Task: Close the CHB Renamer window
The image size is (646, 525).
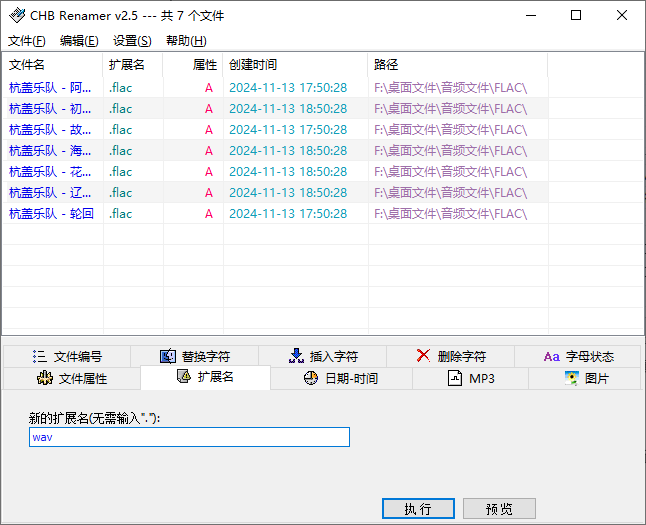Action: coord(622,15)
